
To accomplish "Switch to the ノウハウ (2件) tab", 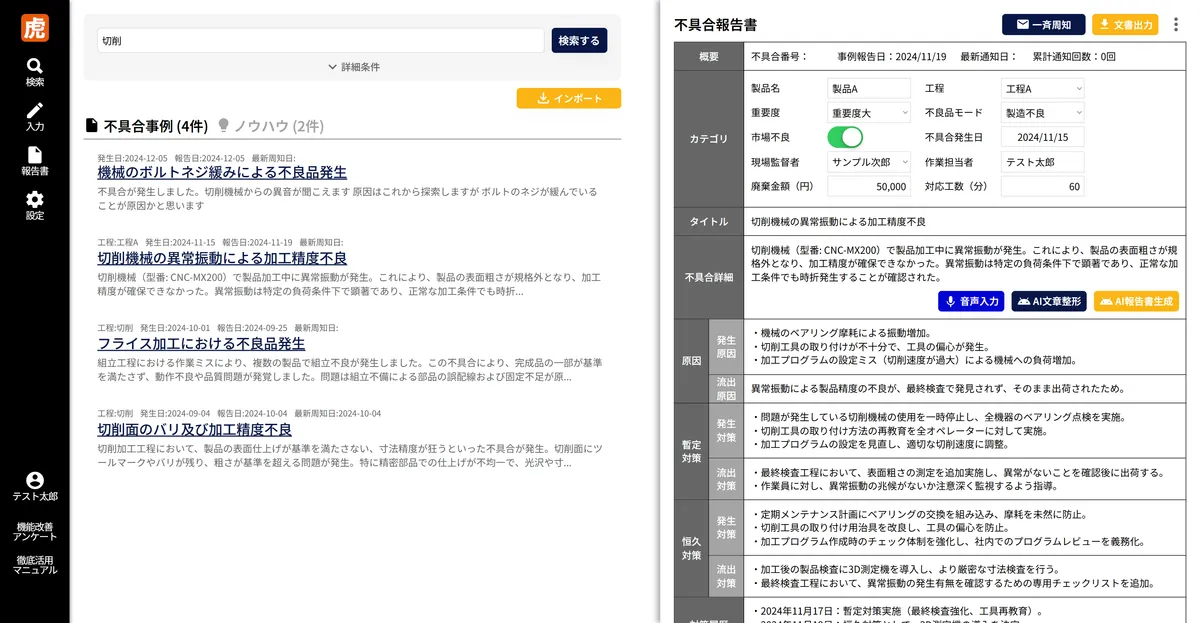I will click(270, 126).
